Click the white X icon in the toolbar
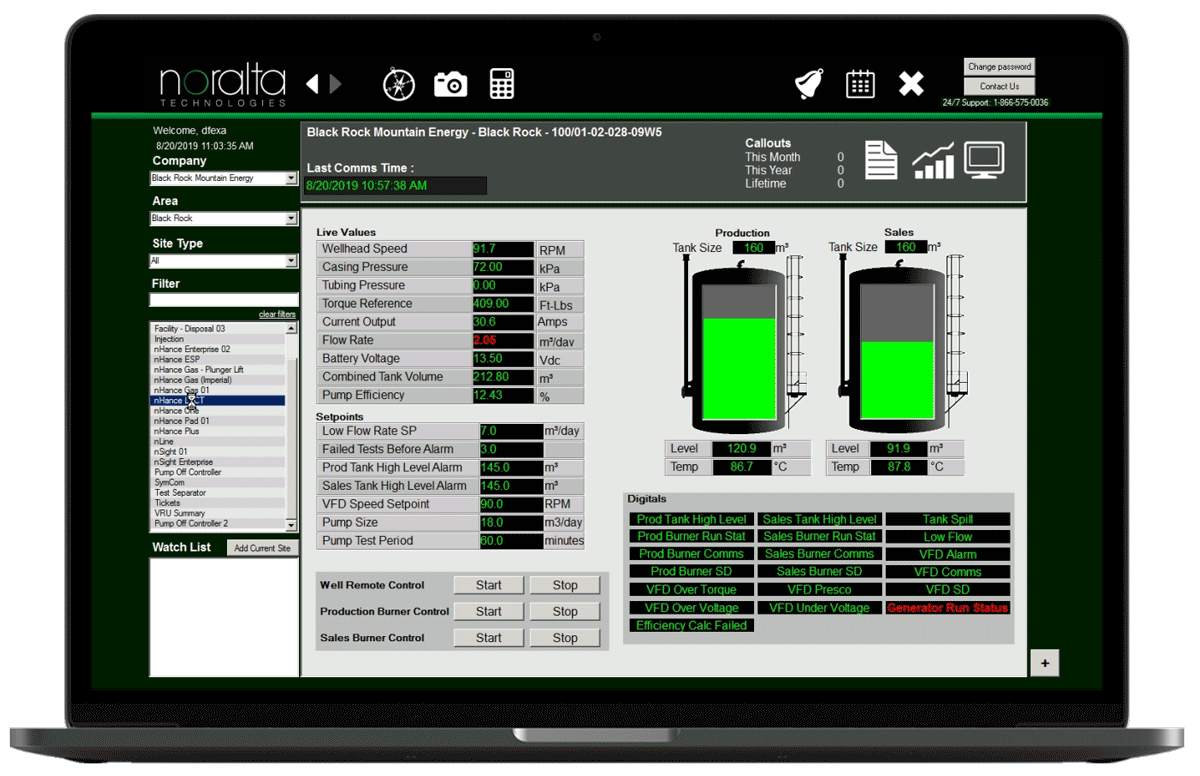The image size is (1200, 776). click(911, 84)
